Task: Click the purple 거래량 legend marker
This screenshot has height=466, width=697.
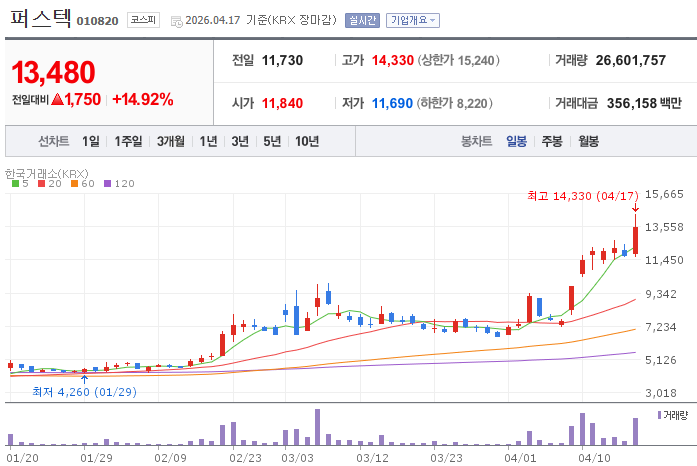Action: [659, 415]
